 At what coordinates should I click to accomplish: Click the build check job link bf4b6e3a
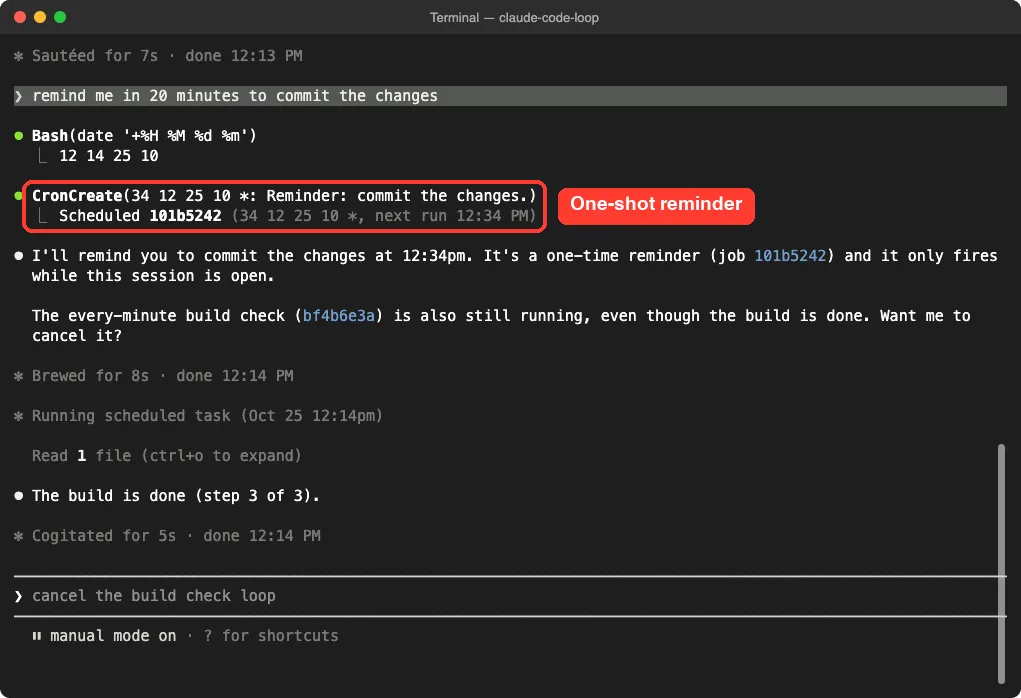(339, 316)
